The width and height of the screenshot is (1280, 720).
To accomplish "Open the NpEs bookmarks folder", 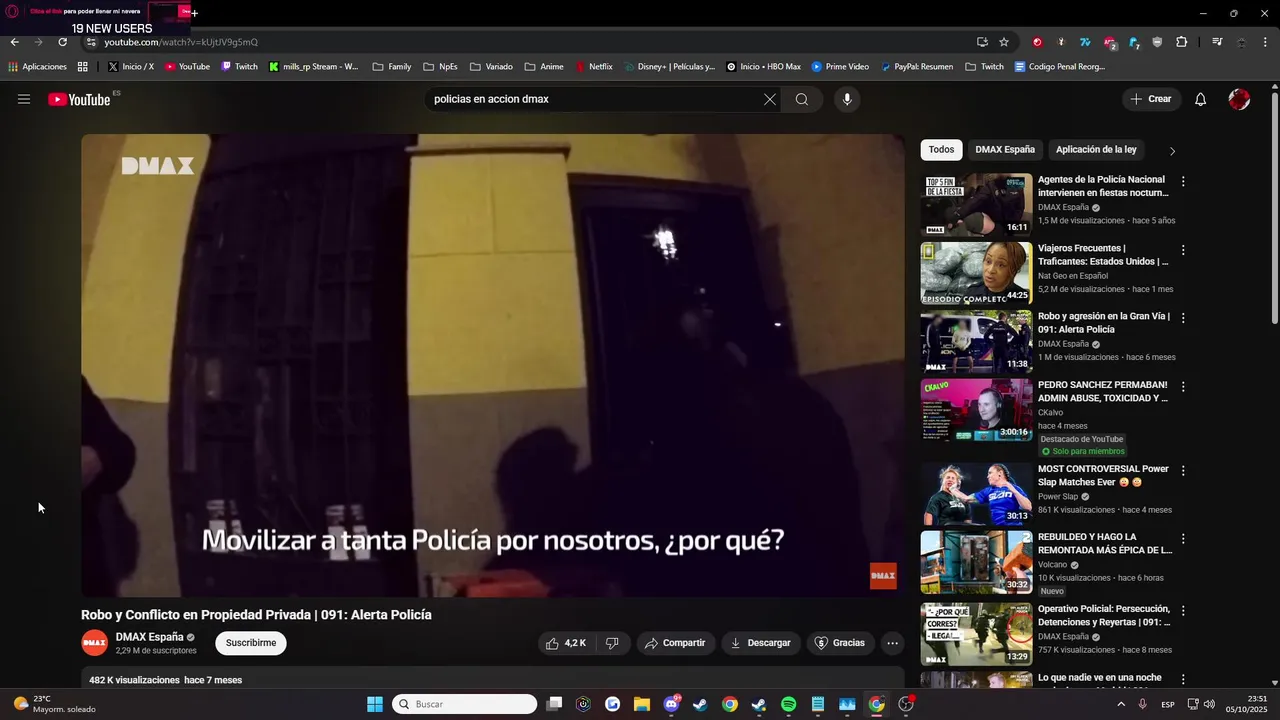I will pos(440,67).
